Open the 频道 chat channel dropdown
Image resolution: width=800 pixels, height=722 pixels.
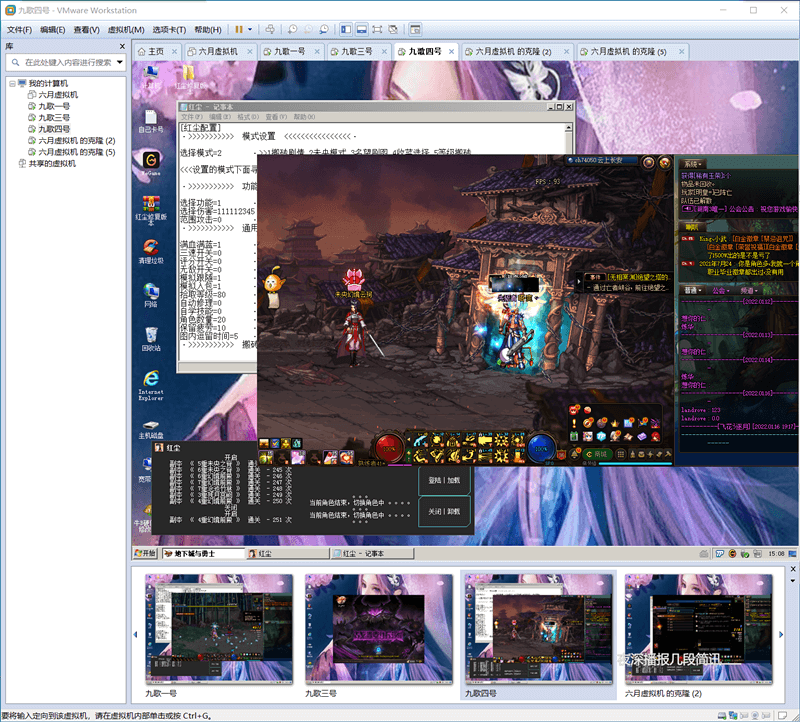(x=749, y=290)
